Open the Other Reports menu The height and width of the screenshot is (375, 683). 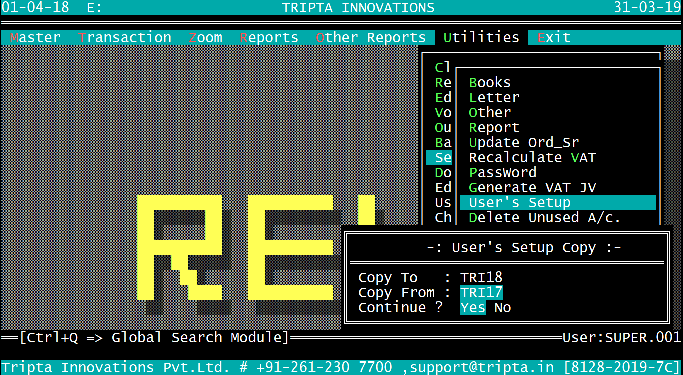pos(371,37)
